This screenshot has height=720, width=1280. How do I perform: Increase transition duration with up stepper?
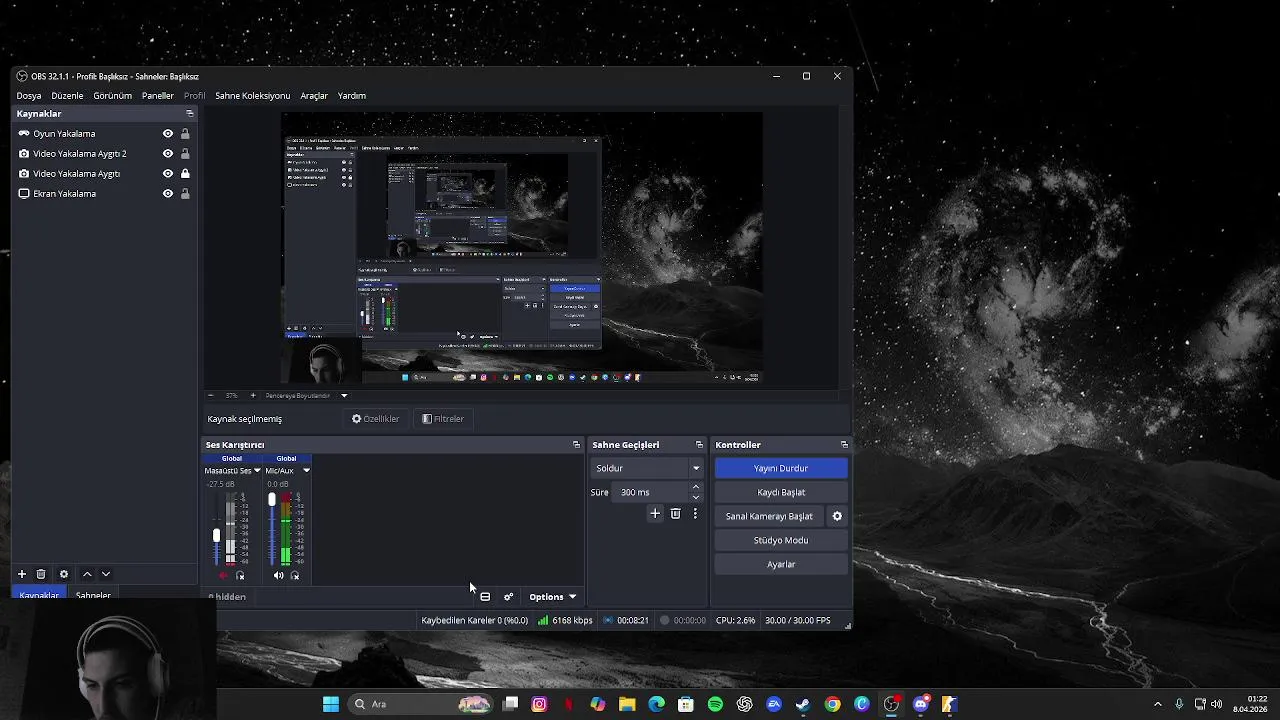coord(696,487)
